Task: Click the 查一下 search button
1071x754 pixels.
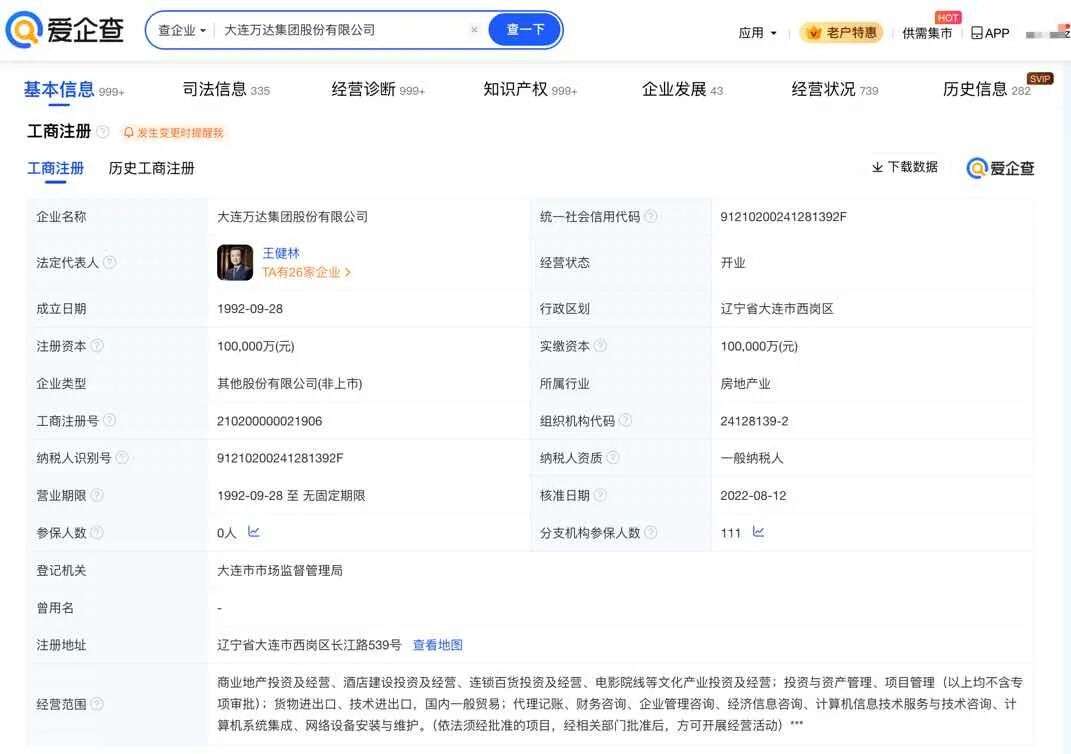Action: 524,29
